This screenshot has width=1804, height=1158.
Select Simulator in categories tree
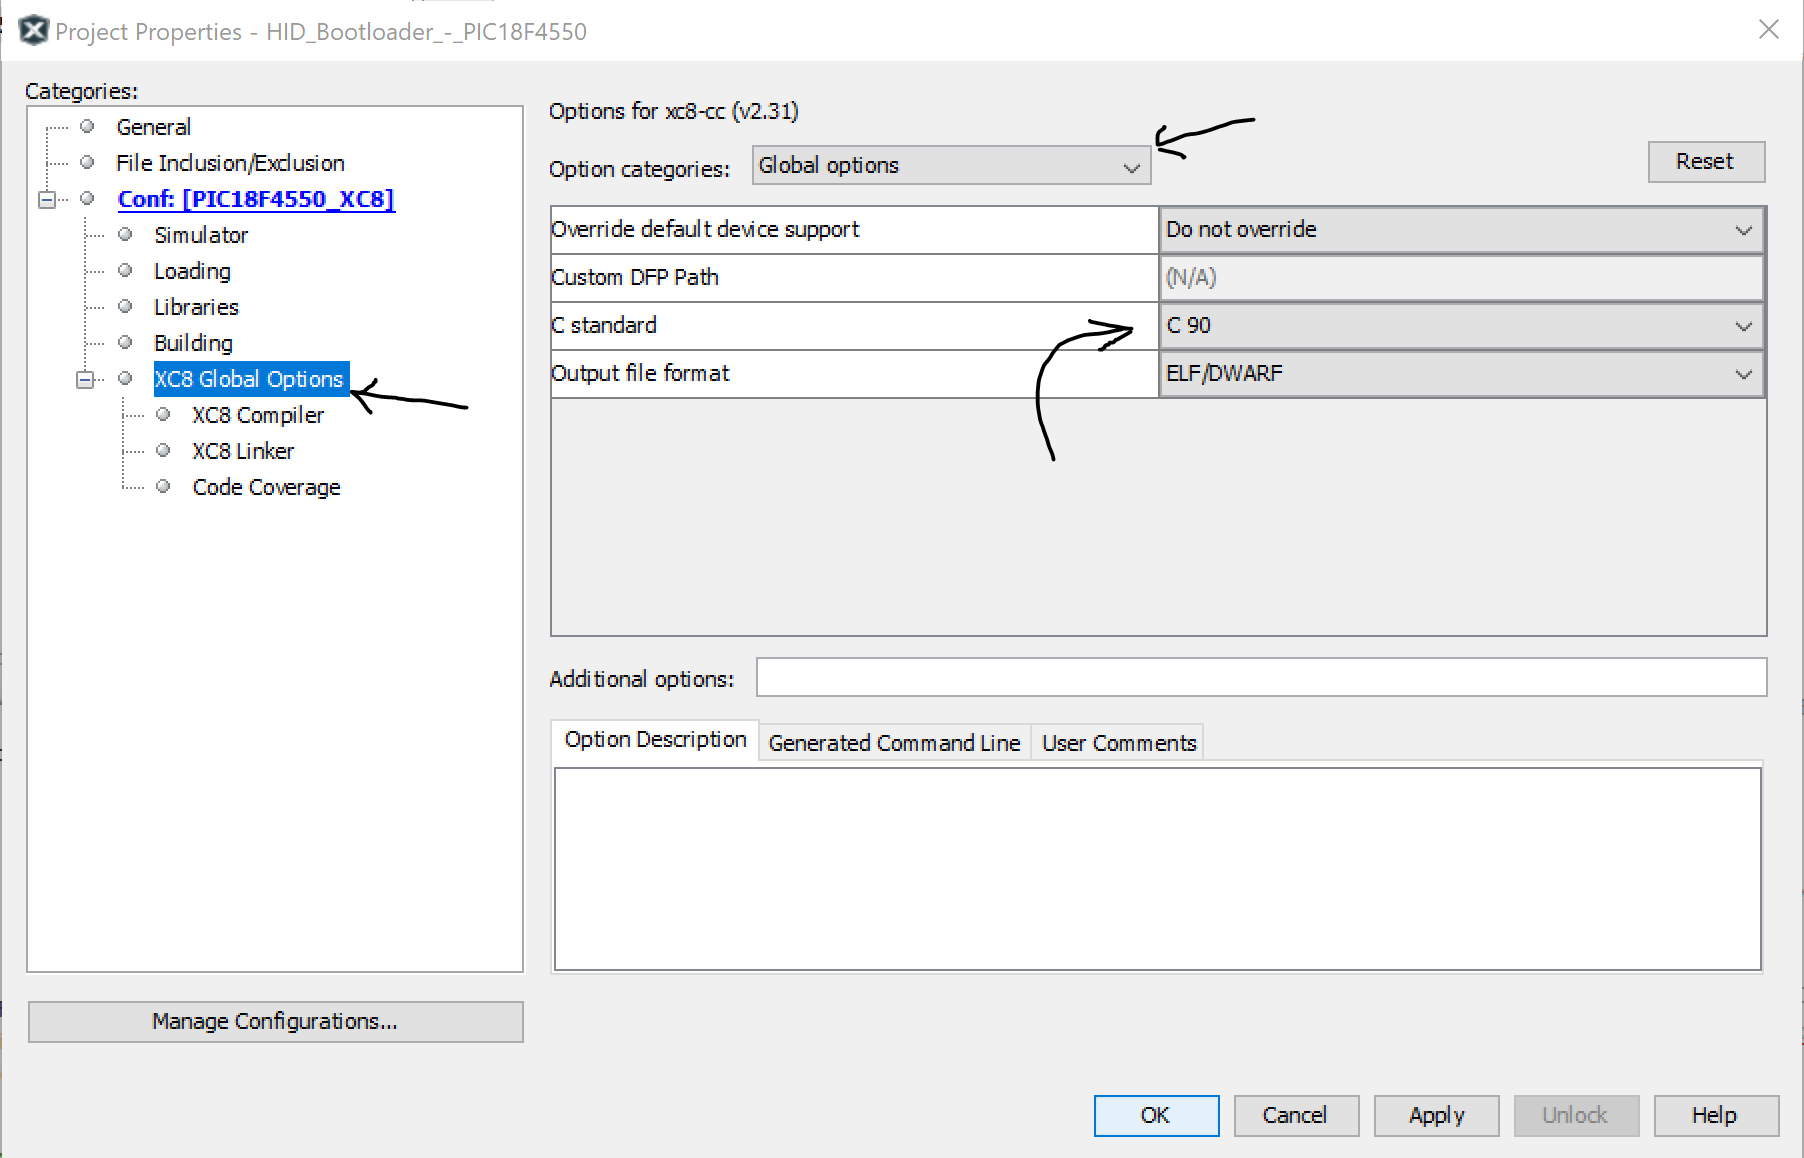click(x=200, y=235)
